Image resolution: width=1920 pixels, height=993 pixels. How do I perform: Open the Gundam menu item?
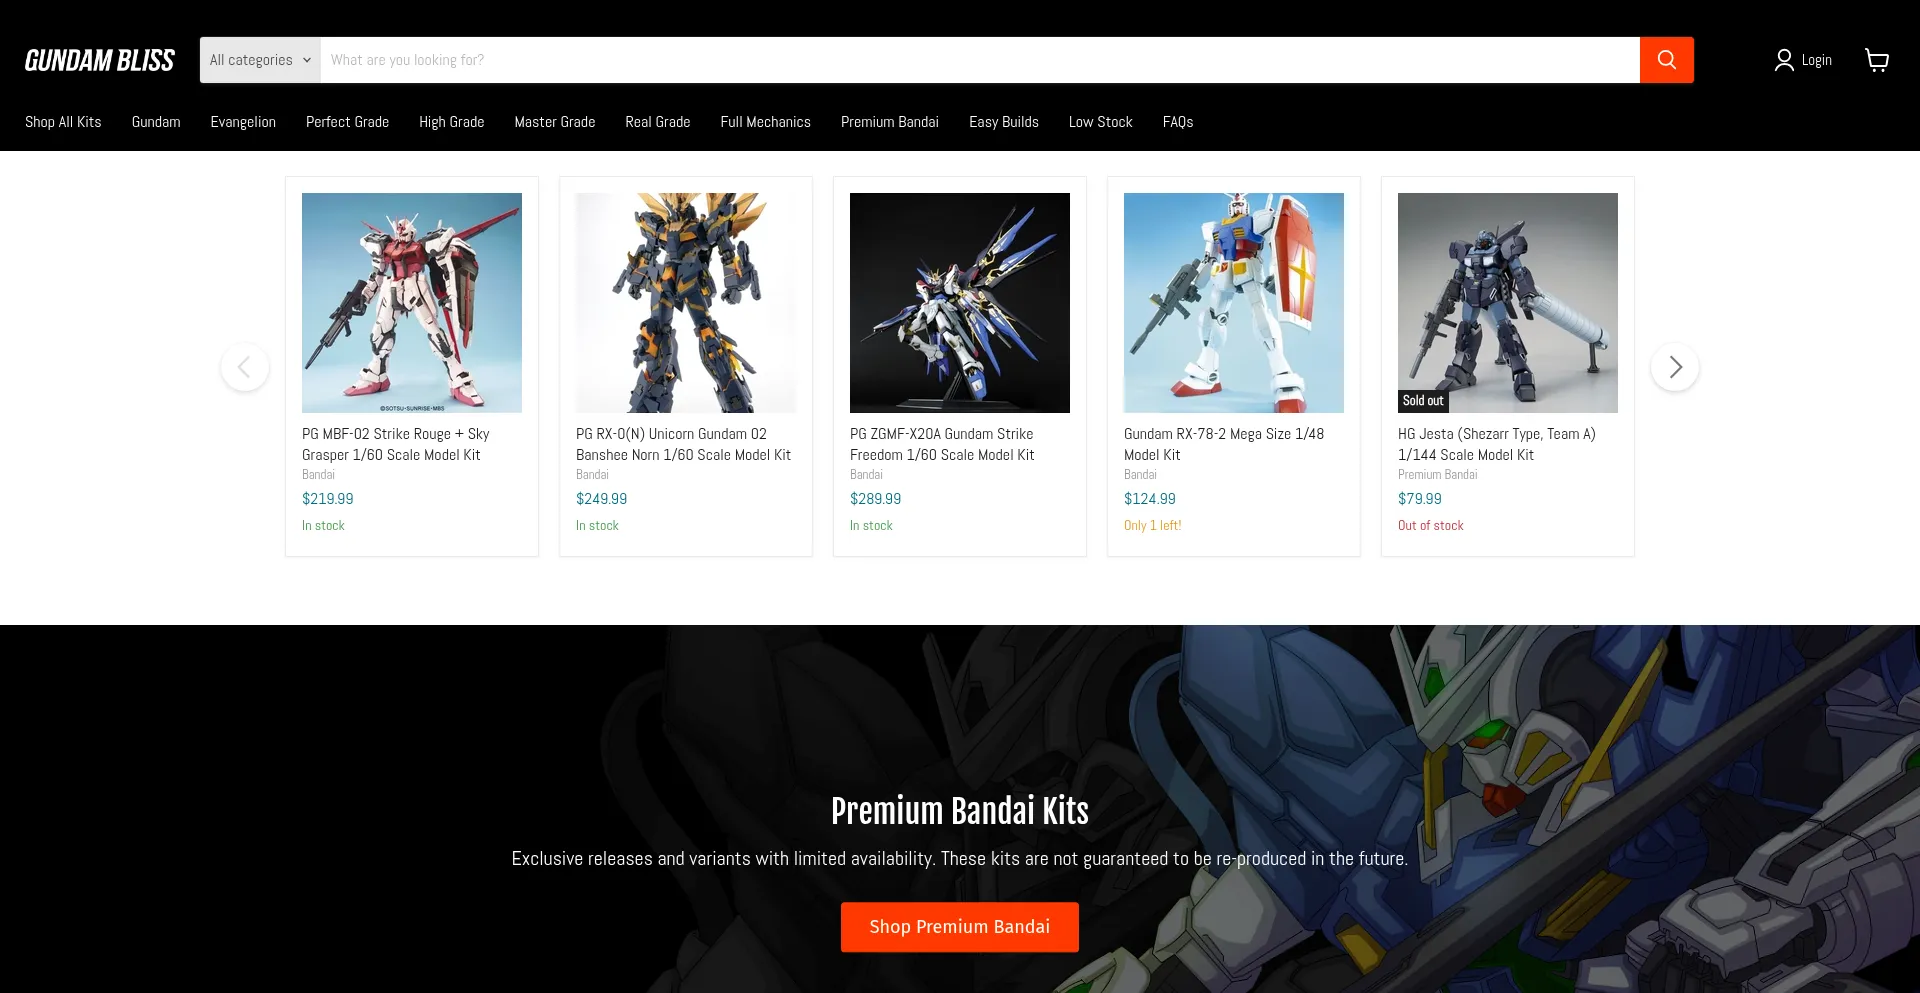coord(156,122)
